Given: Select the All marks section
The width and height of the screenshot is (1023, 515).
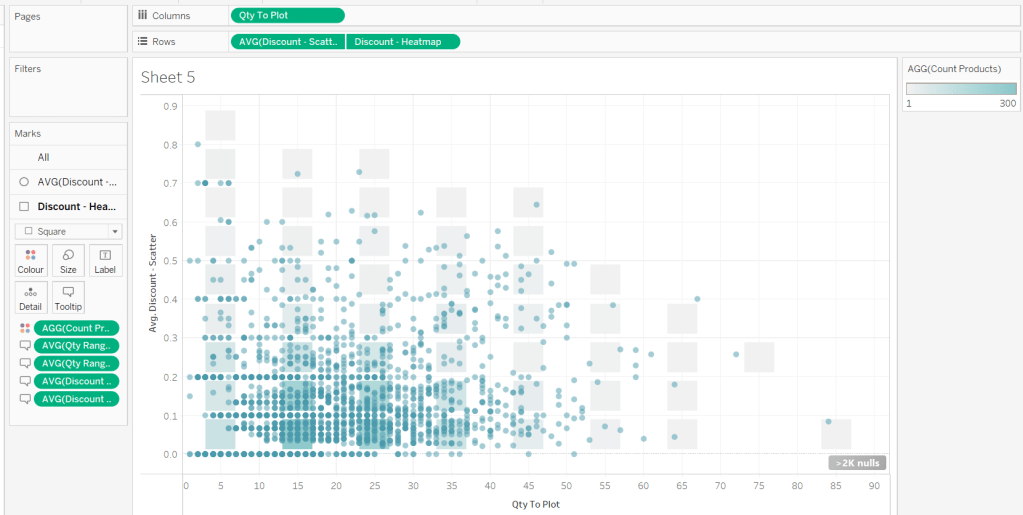Looking at the screenshot, I should click(x=44, y=157).
